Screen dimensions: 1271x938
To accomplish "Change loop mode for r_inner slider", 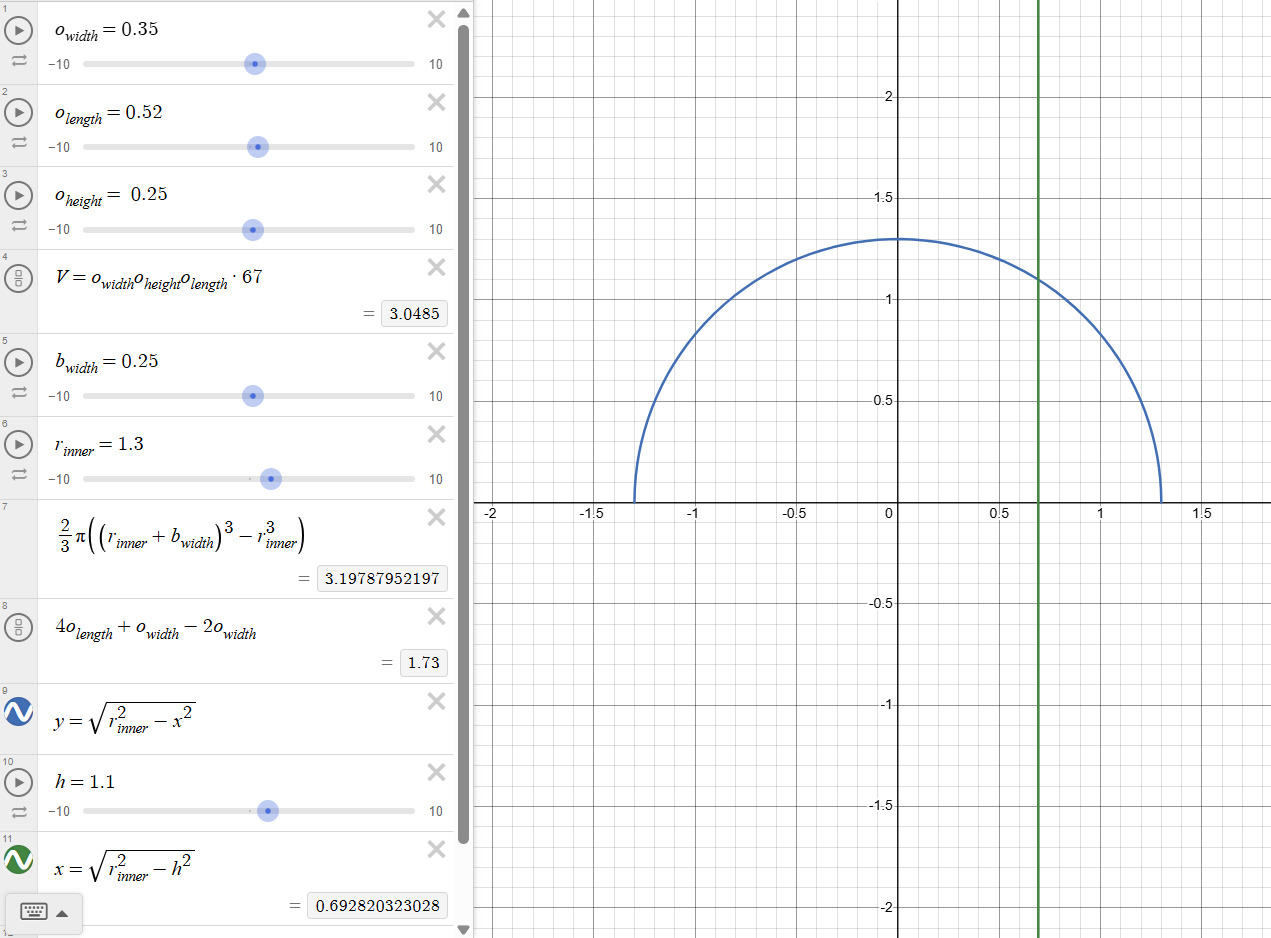I will click(18, 475).
